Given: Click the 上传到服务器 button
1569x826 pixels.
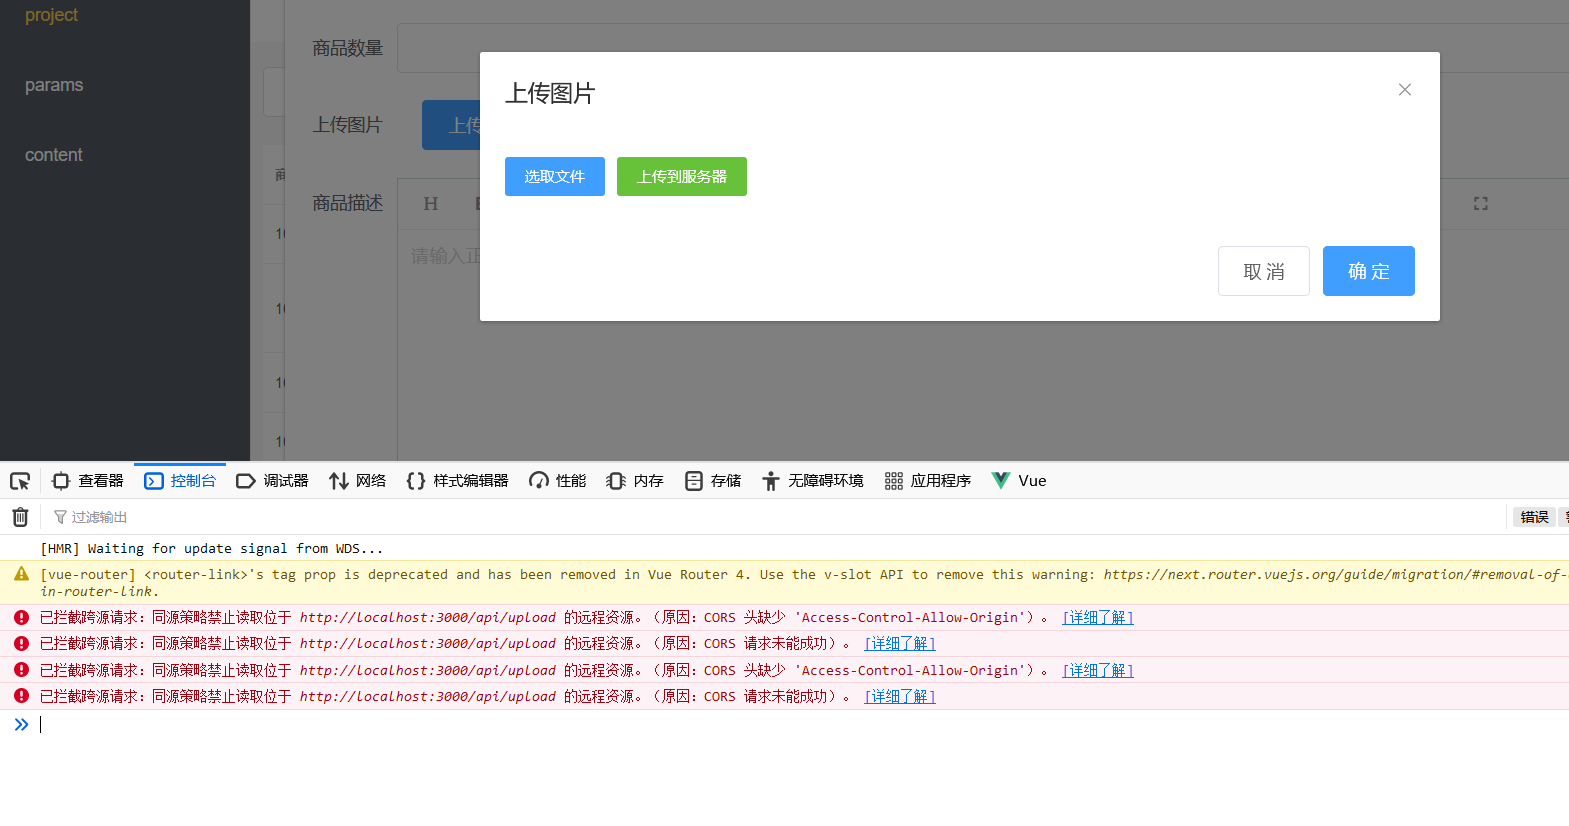Looking at the screenshot, I should [681, 176].
